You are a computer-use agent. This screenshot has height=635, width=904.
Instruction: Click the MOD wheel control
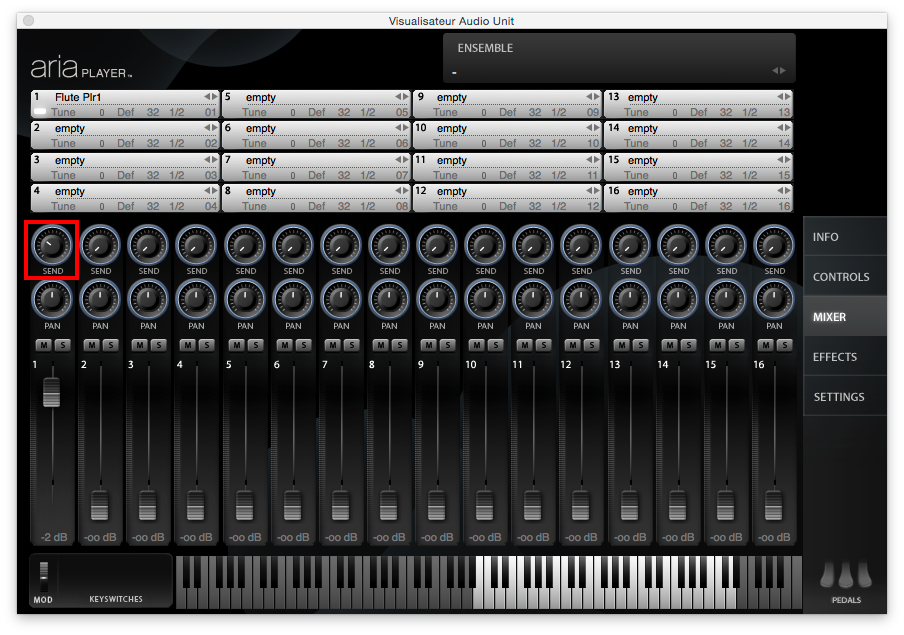click(x=43, y=575)
